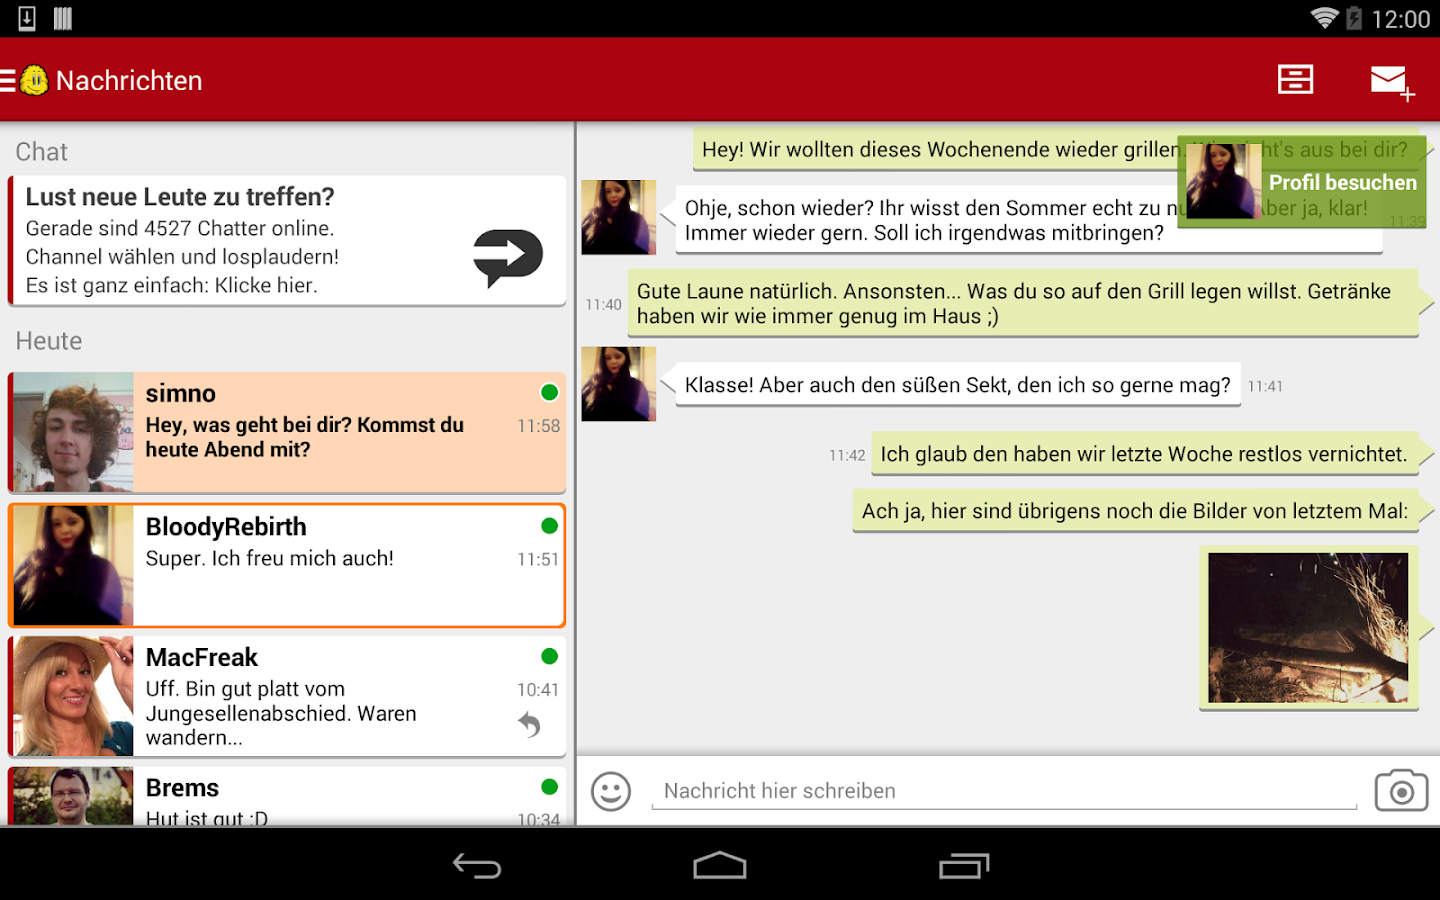Screen dimensions: 1440x900
Task: Open the simno conversation
Action: pyautogui.click(x=287, y=432)
